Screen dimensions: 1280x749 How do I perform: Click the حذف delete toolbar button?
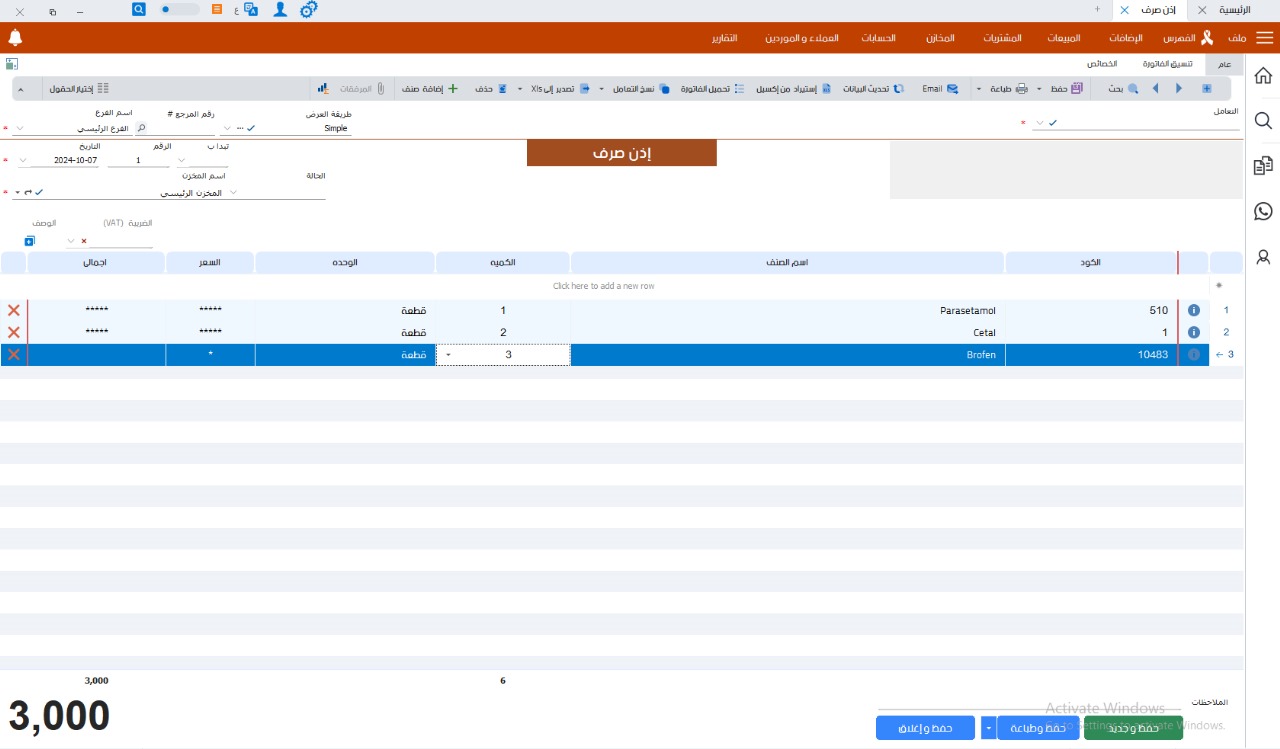(x=491, y=88)
